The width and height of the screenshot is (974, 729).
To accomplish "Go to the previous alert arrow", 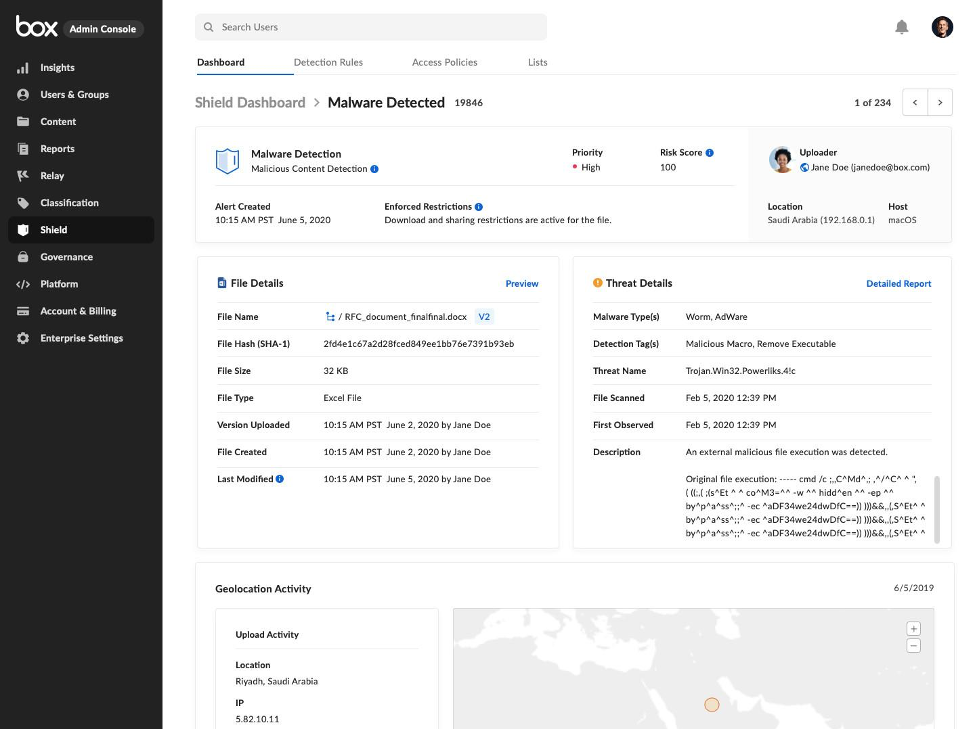I will [915, 102].
